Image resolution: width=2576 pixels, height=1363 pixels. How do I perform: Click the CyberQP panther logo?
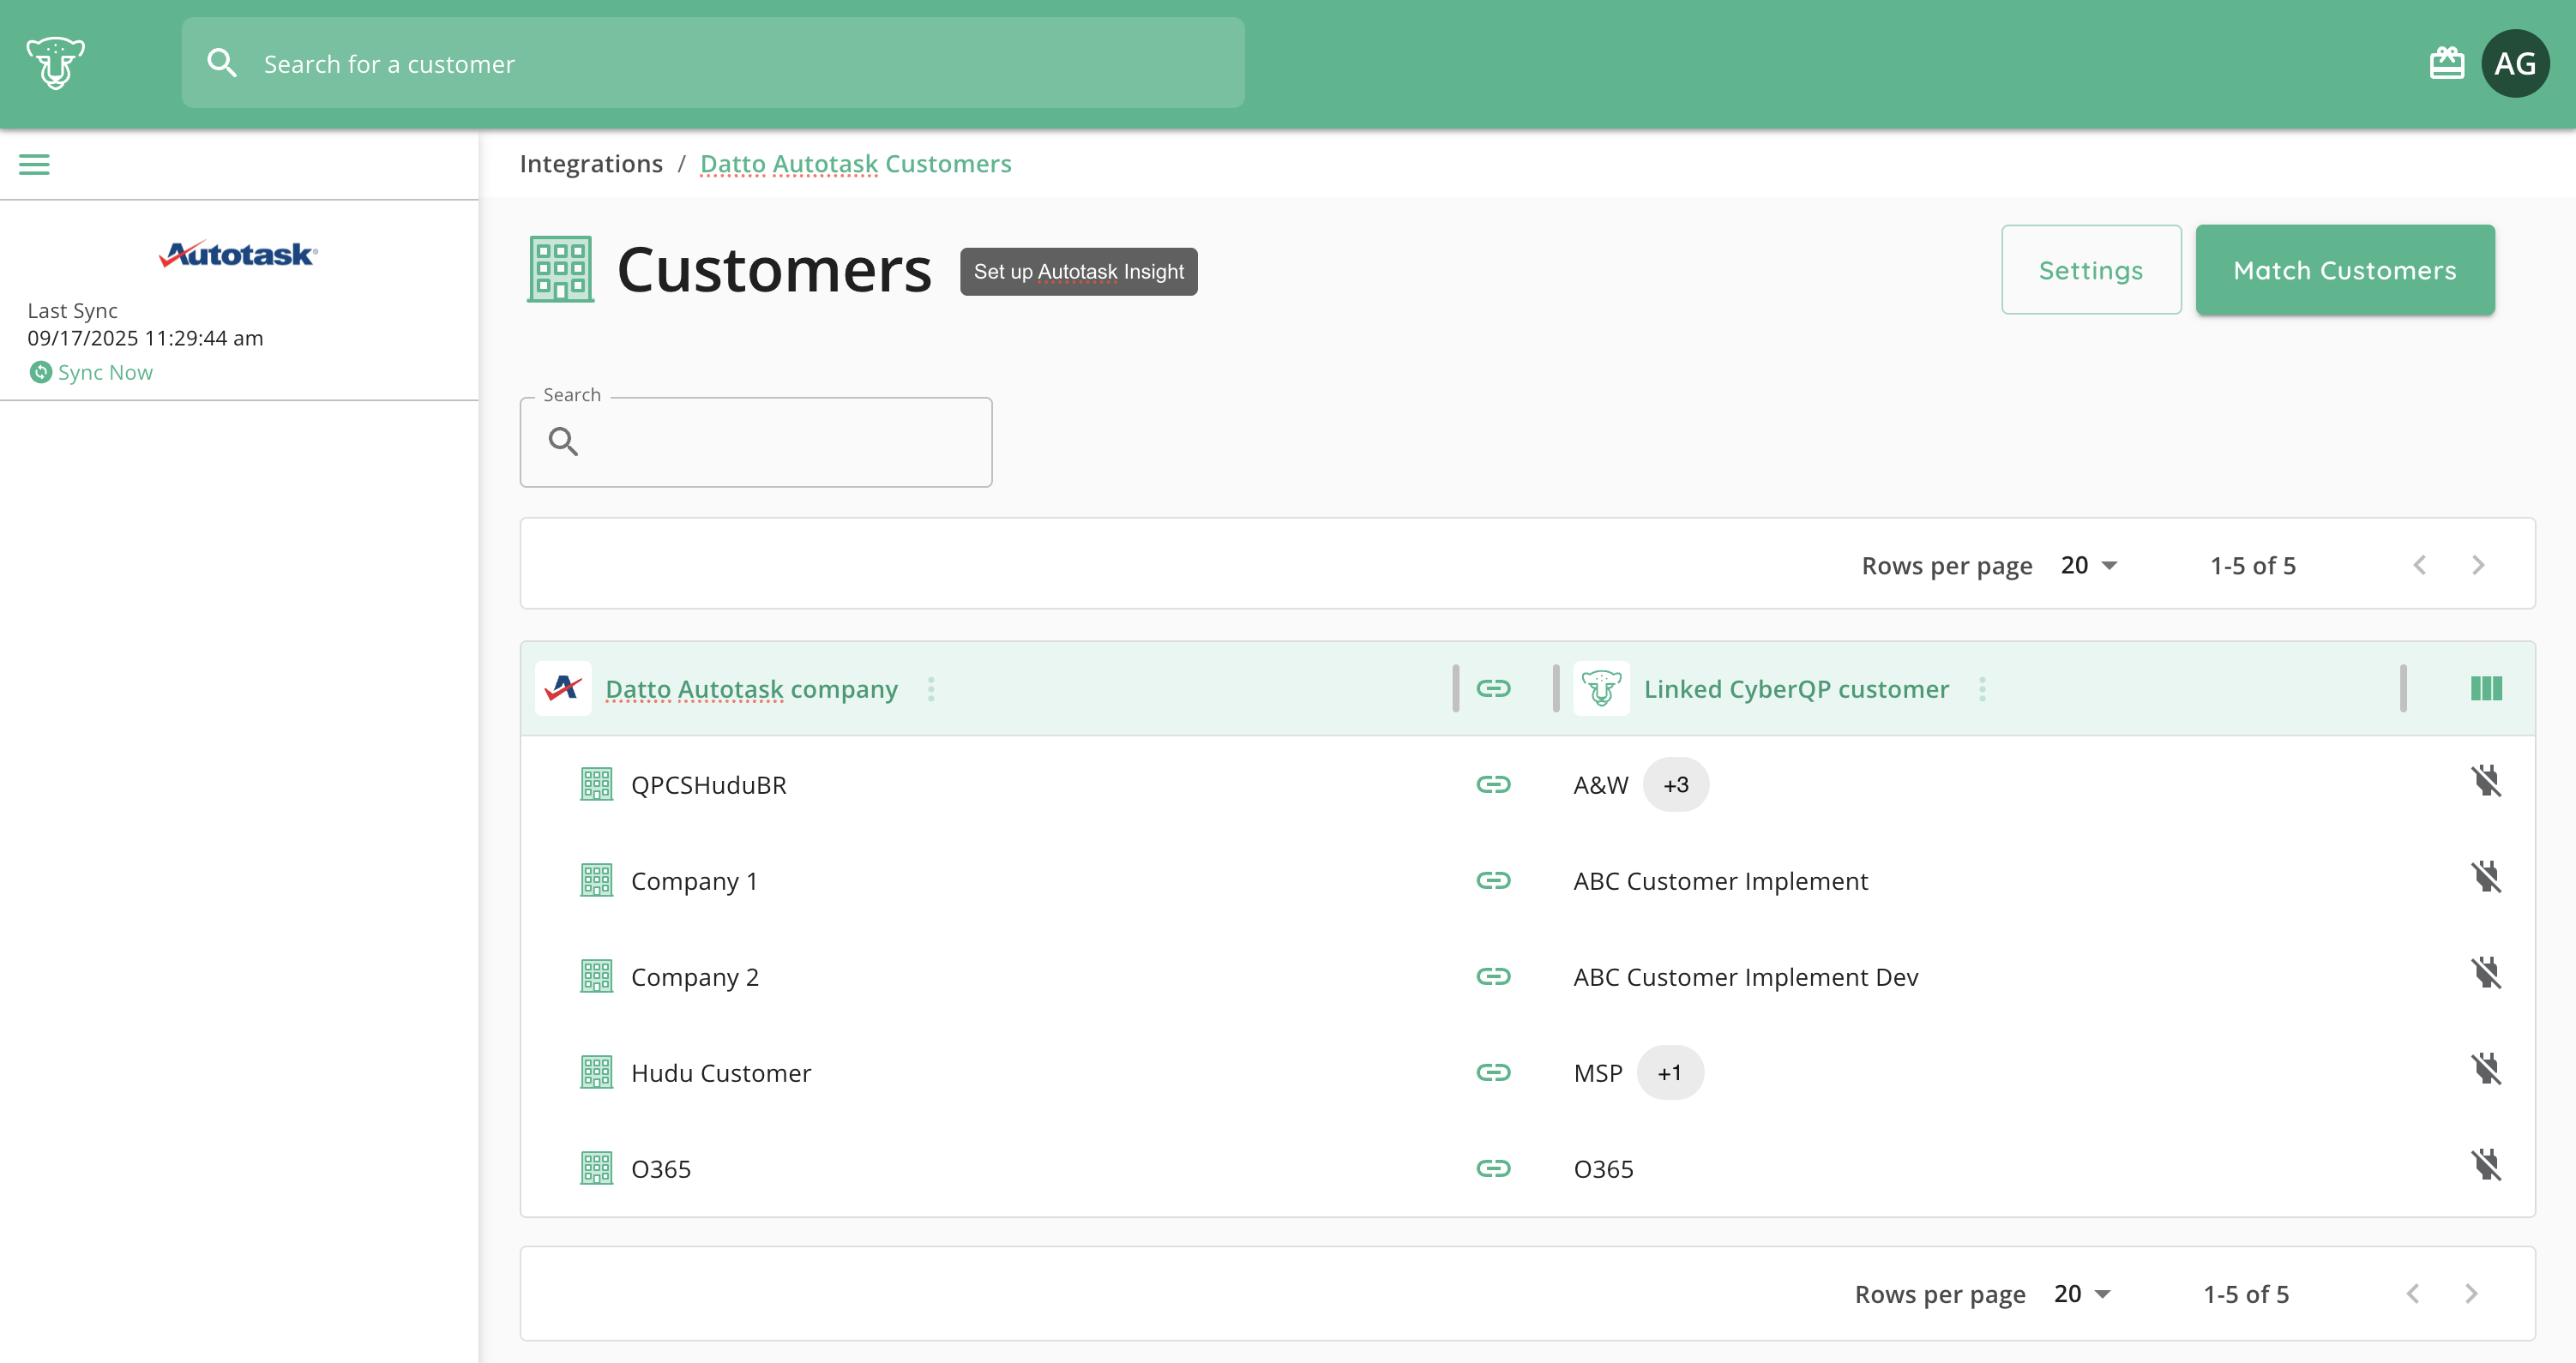[x=56, y=63]
